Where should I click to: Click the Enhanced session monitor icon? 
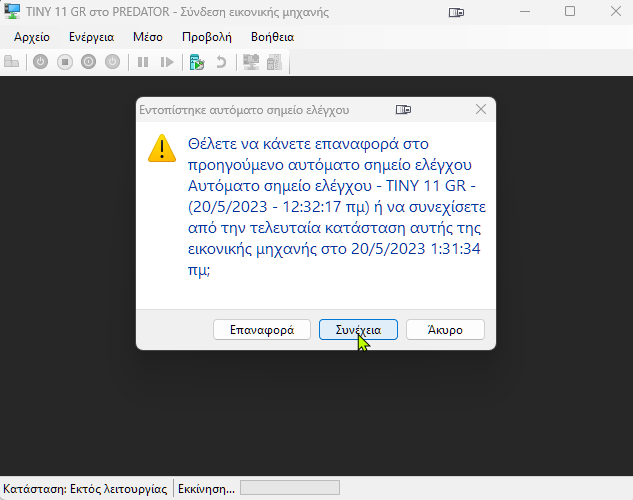[251, 62]
